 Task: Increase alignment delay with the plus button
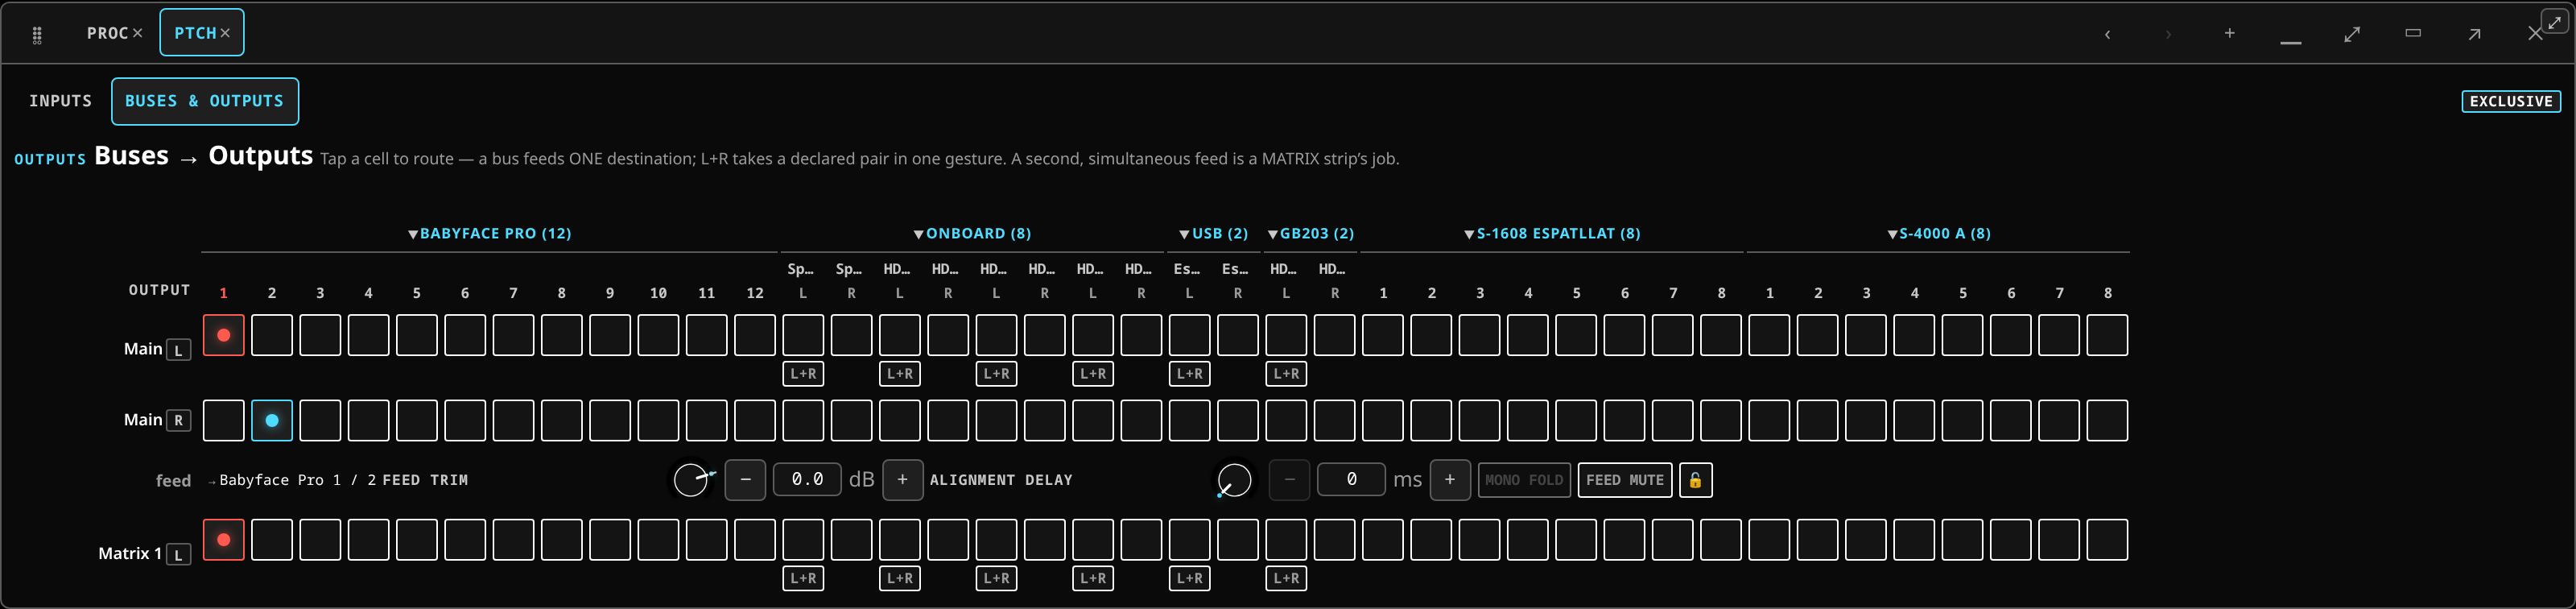pyautogui.click(x=1450, y=480)
